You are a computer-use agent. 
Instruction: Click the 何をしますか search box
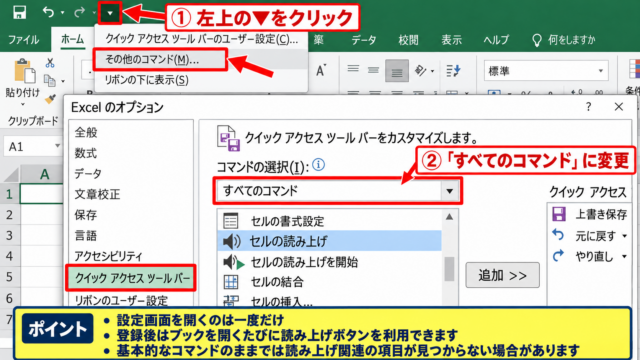[x=571, y=40]
